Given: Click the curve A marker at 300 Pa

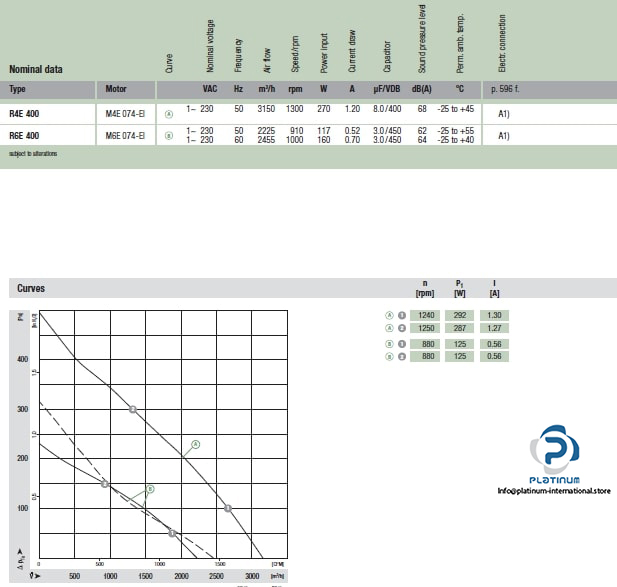Looking at the screenshot, I should [x=133, y=409].
